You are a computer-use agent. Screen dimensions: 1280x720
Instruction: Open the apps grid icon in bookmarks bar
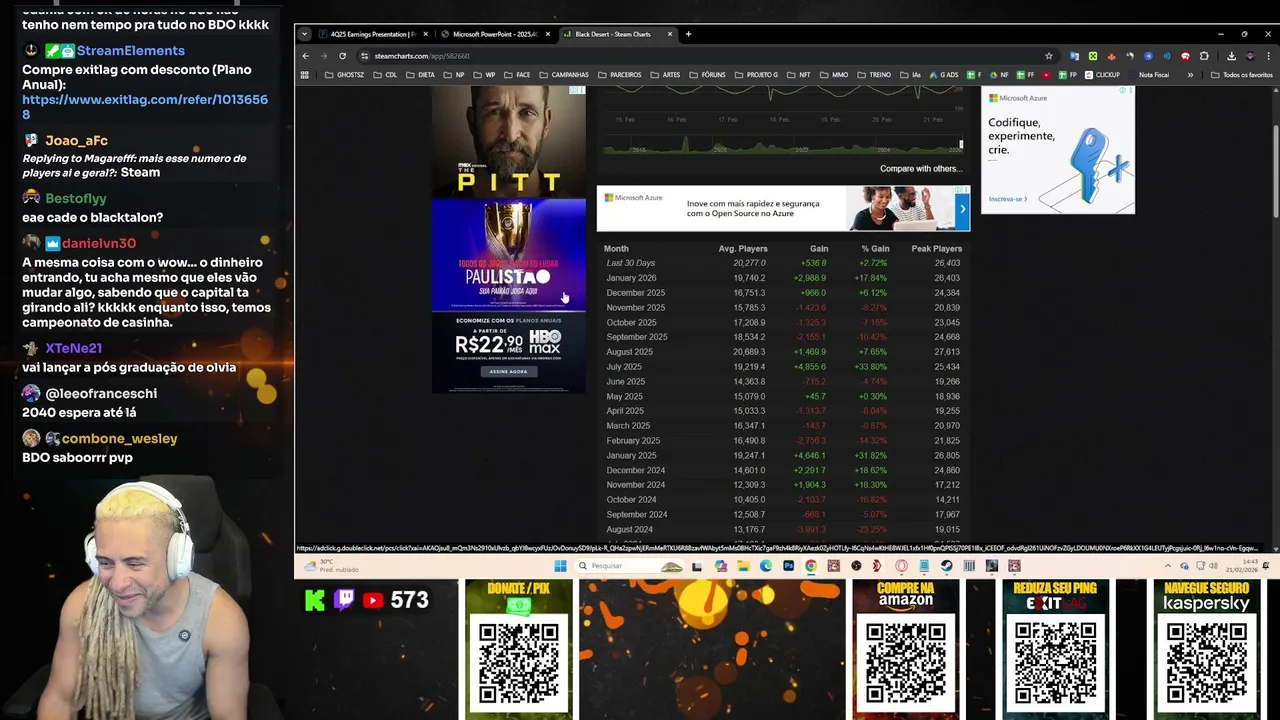pos(305,75)
